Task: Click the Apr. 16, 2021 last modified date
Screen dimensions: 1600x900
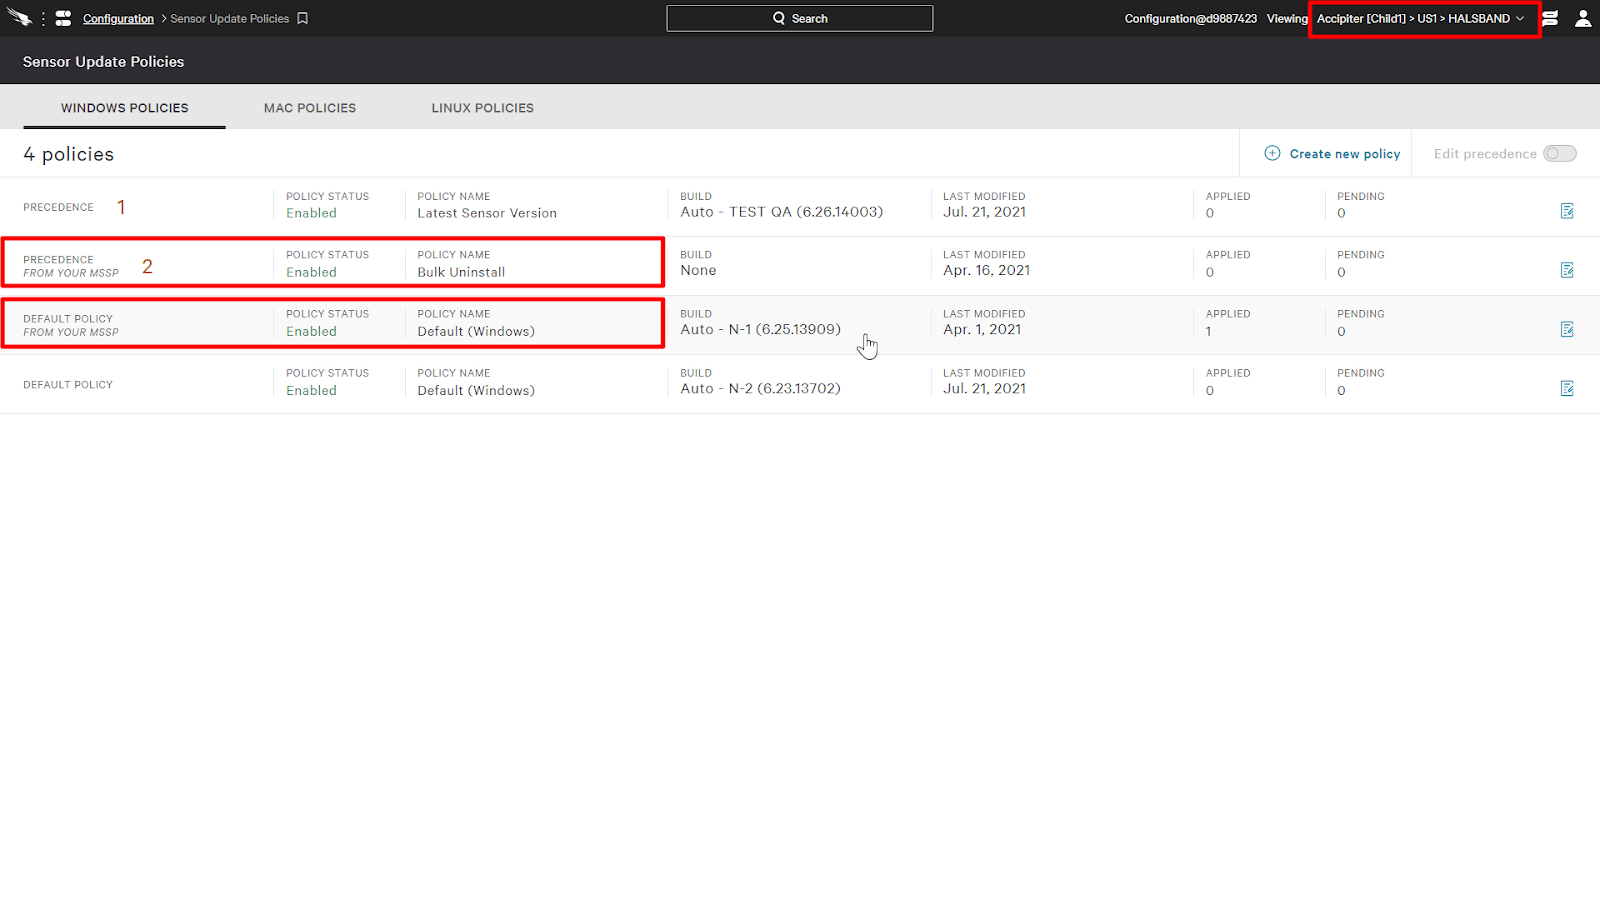Action: [987, 270]
